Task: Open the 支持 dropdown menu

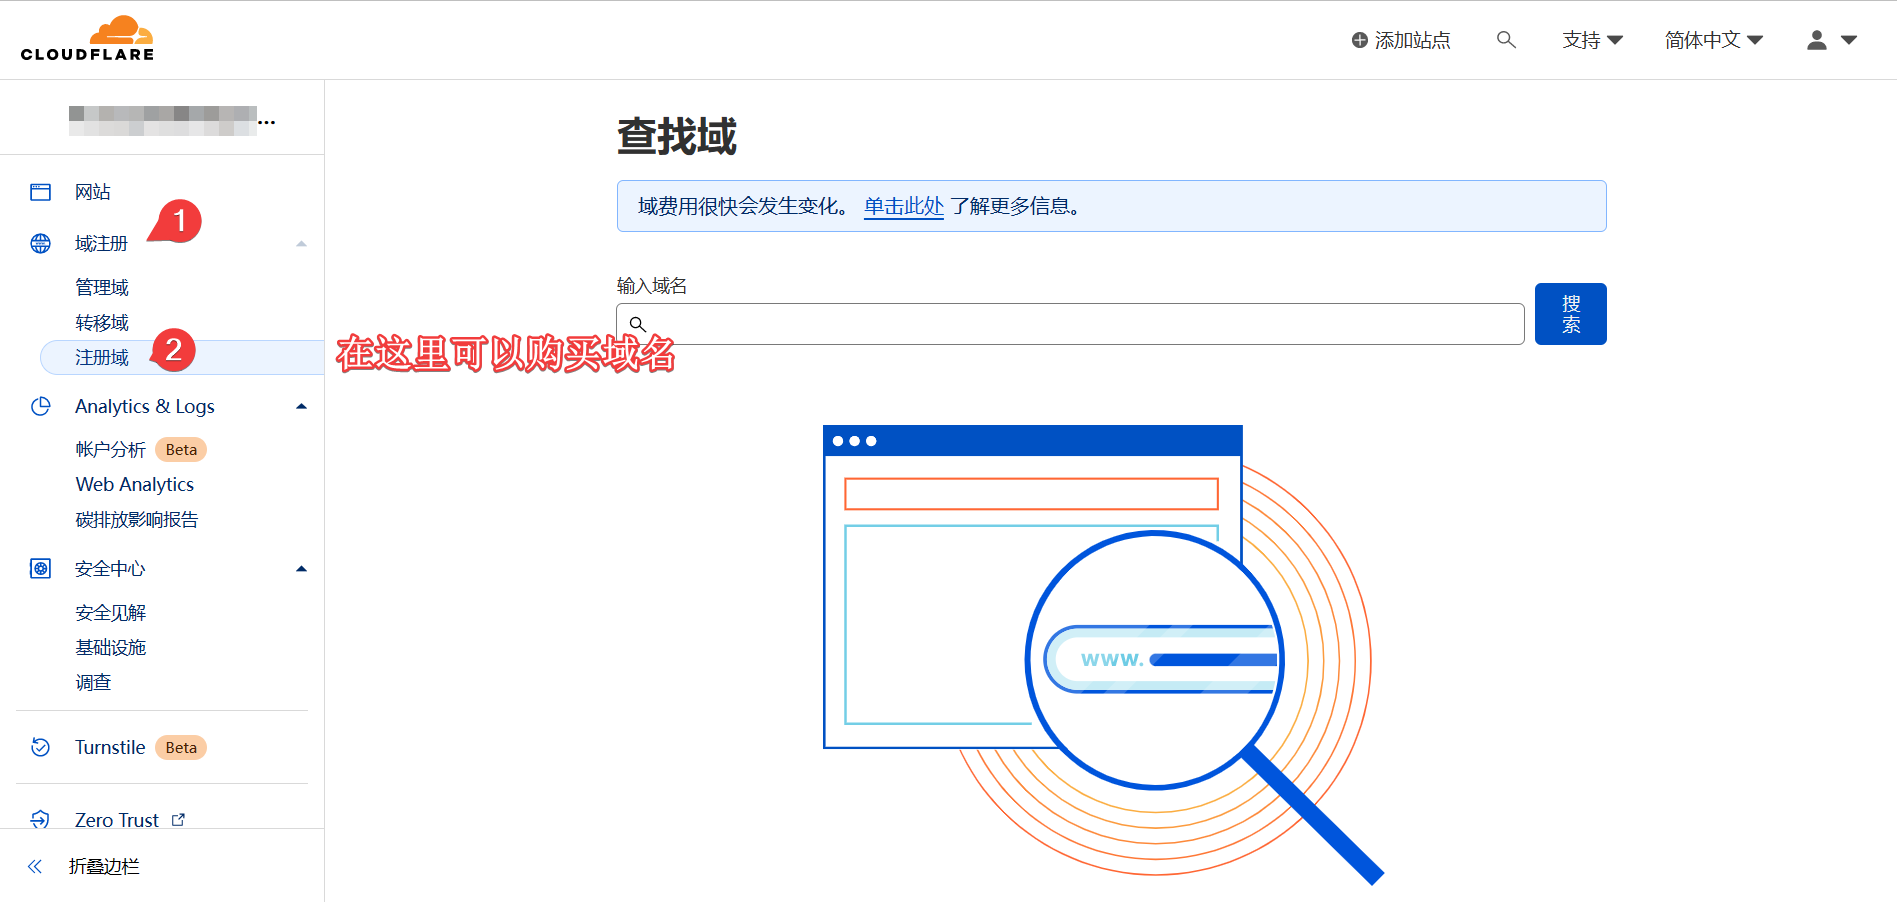Action: [1592, 40]
